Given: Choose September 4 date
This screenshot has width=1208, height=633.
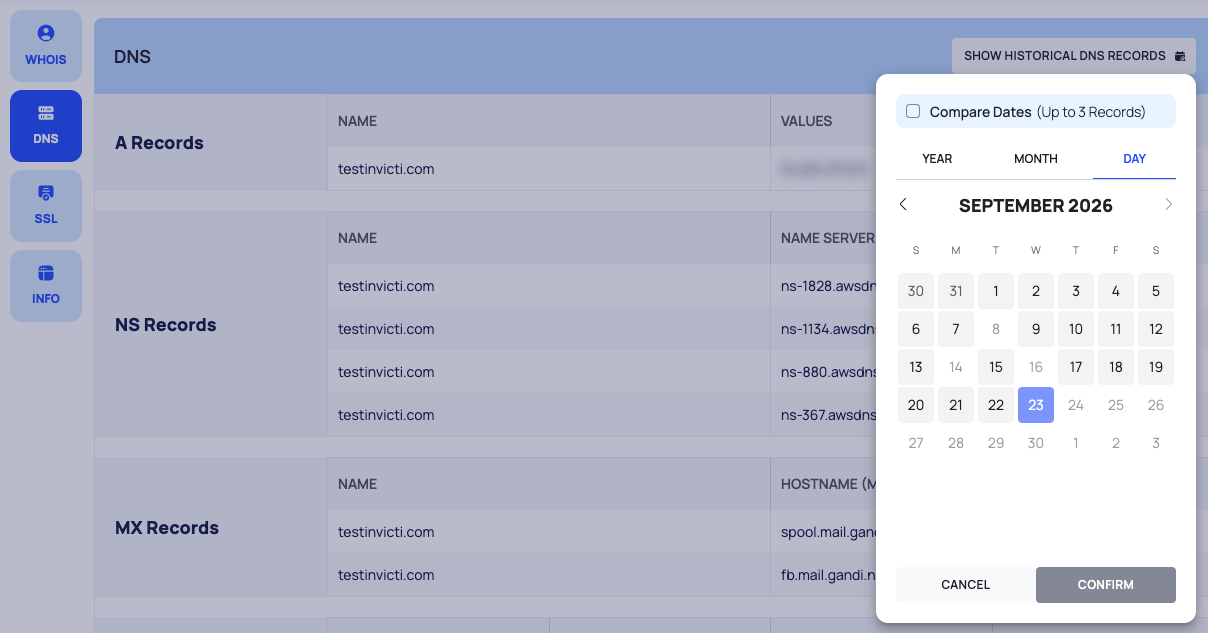Looking at the screenshot, I should coord(1116,291).
